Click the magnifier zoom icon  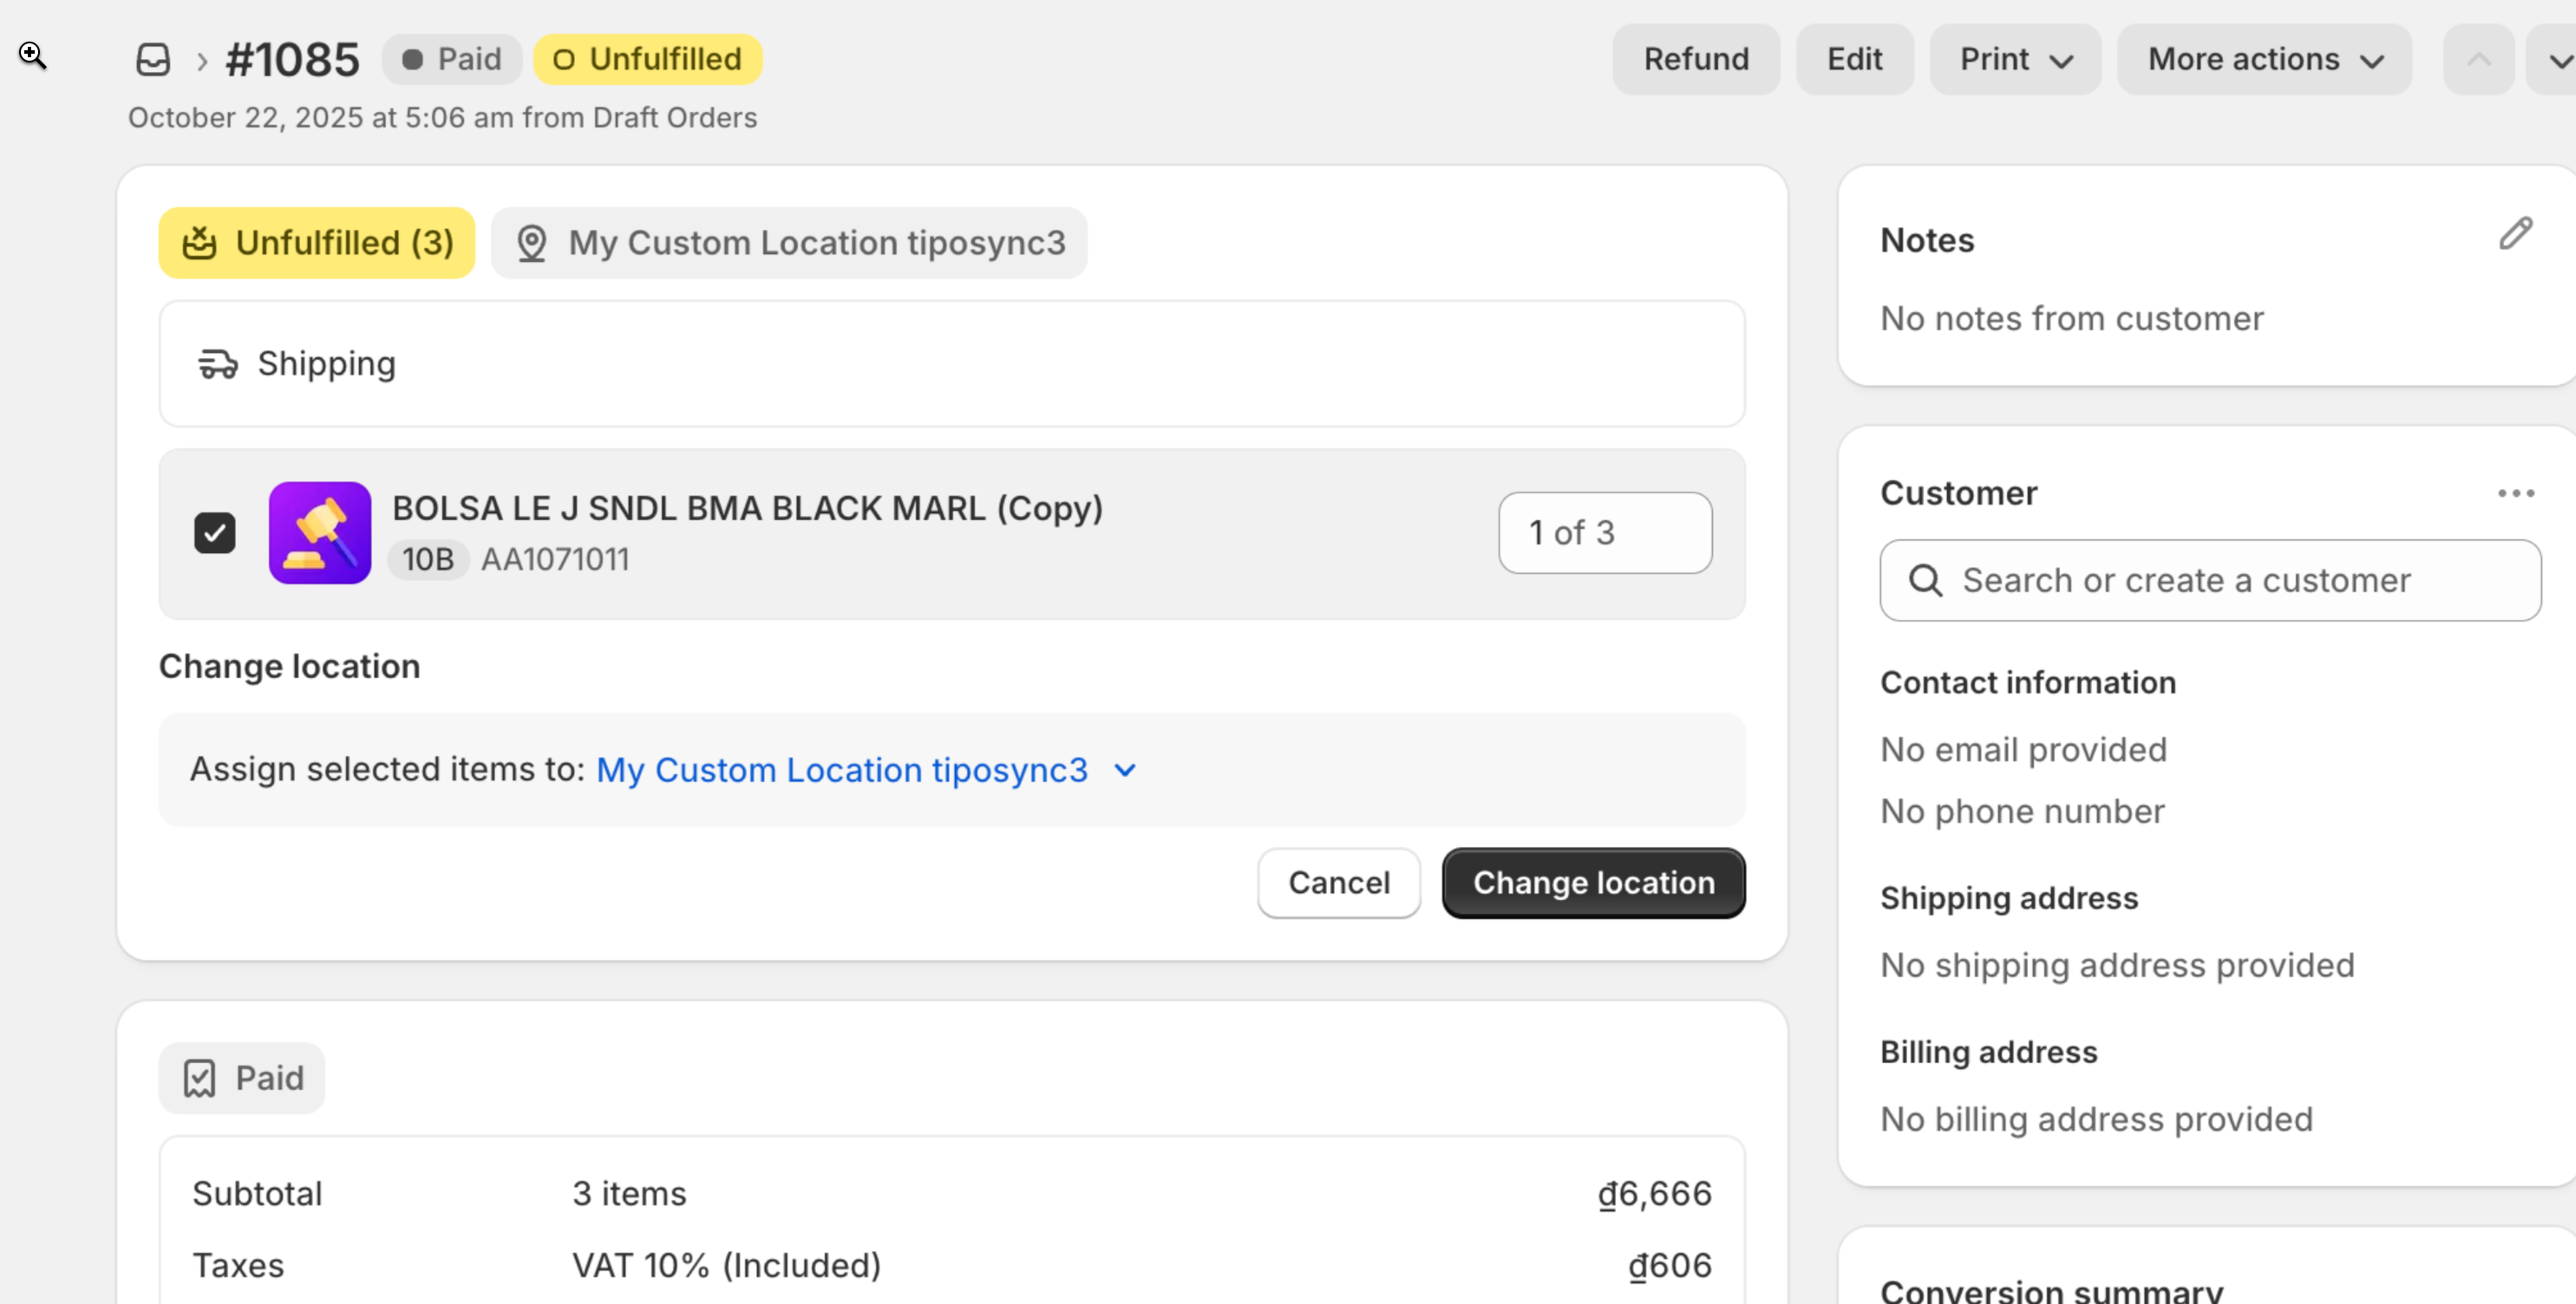(32, 55)
